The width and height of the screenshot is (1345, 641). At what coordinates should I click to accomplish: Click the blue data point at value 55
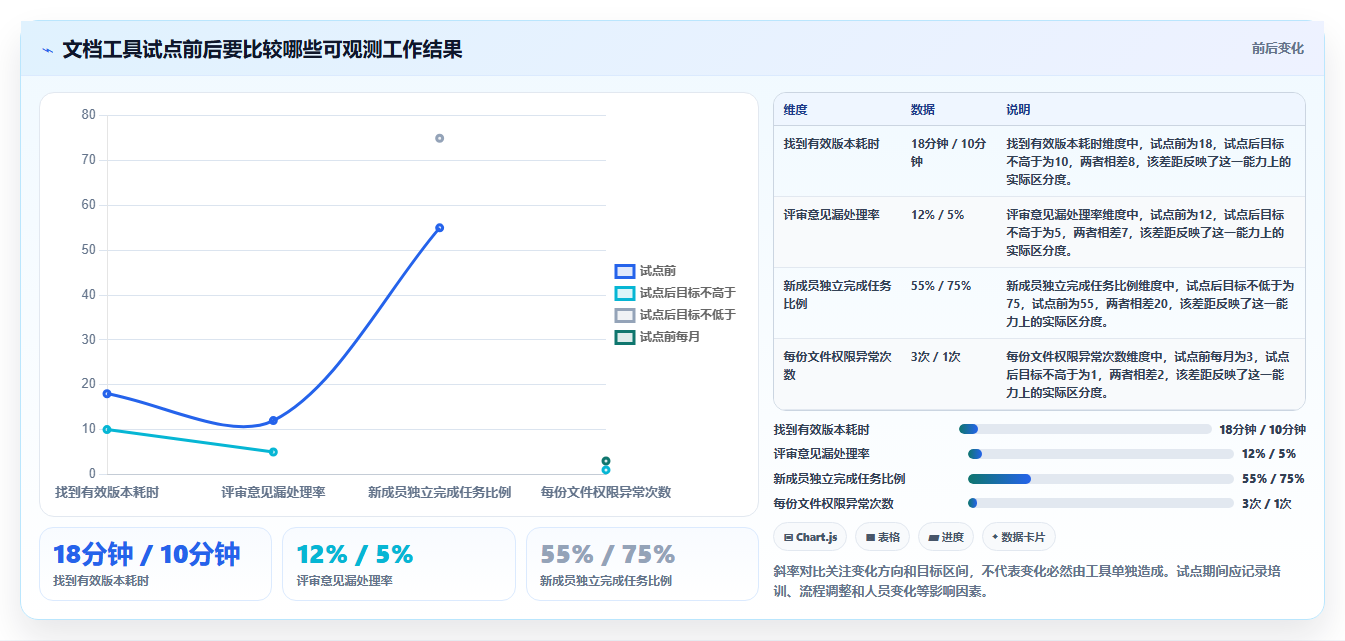point(439,228)
